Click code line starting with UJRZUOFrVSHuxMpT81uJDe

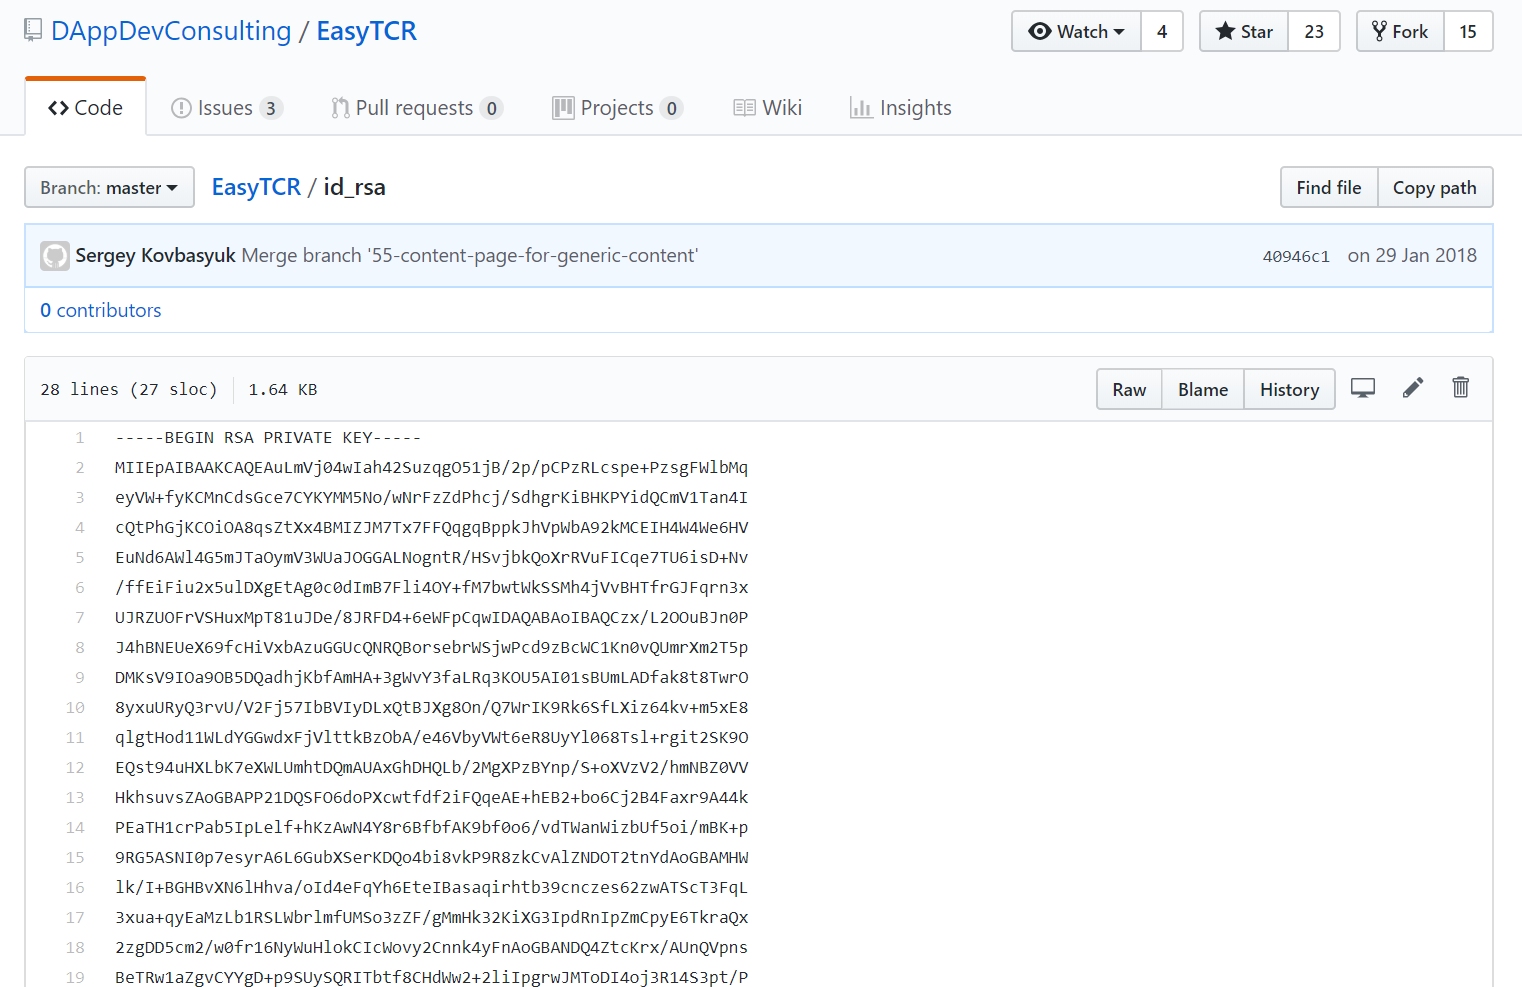pyautogui.click(x=431, y=617)
